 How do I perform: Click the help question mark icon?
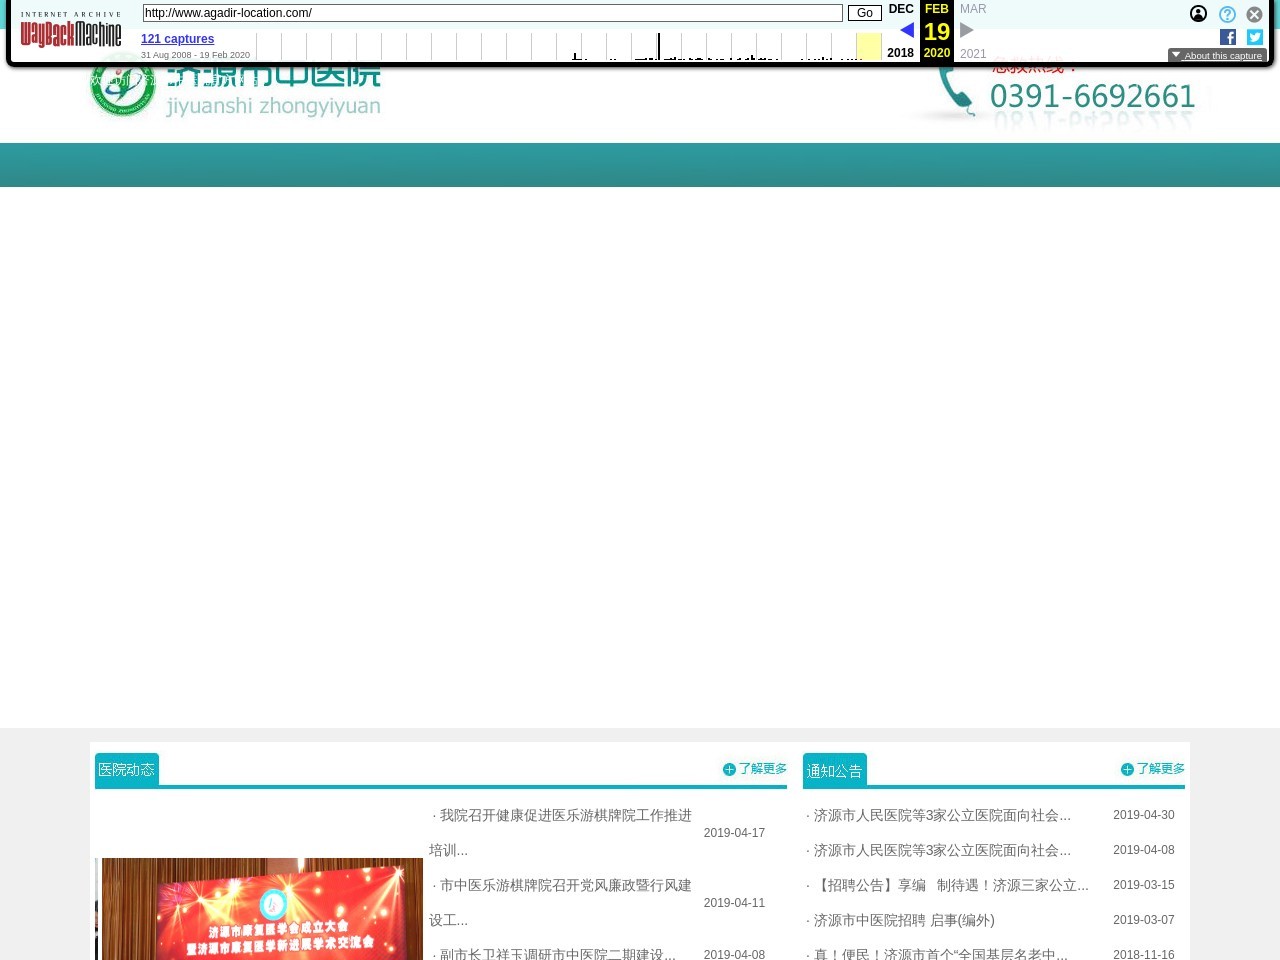pos(1227,14)
